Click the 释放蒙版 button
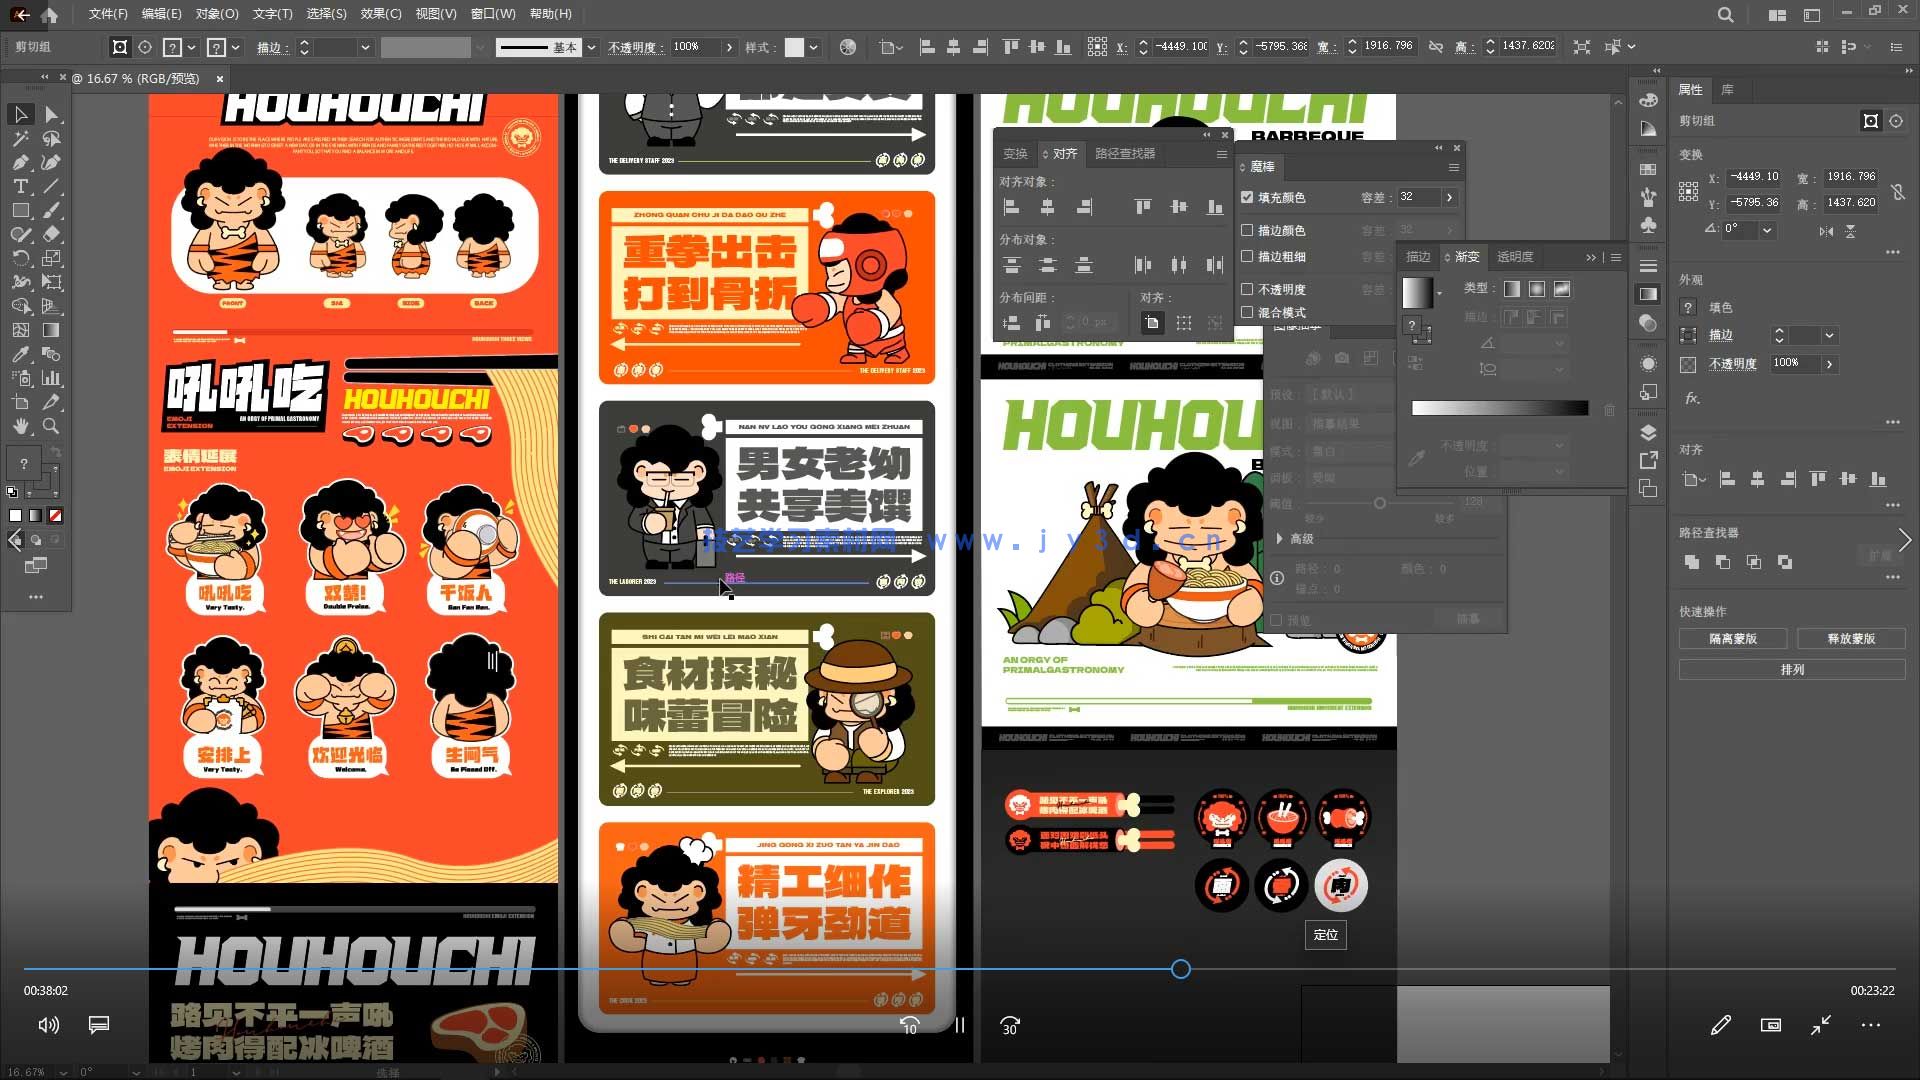The image size is (1920, 1080). [1850, 638]
